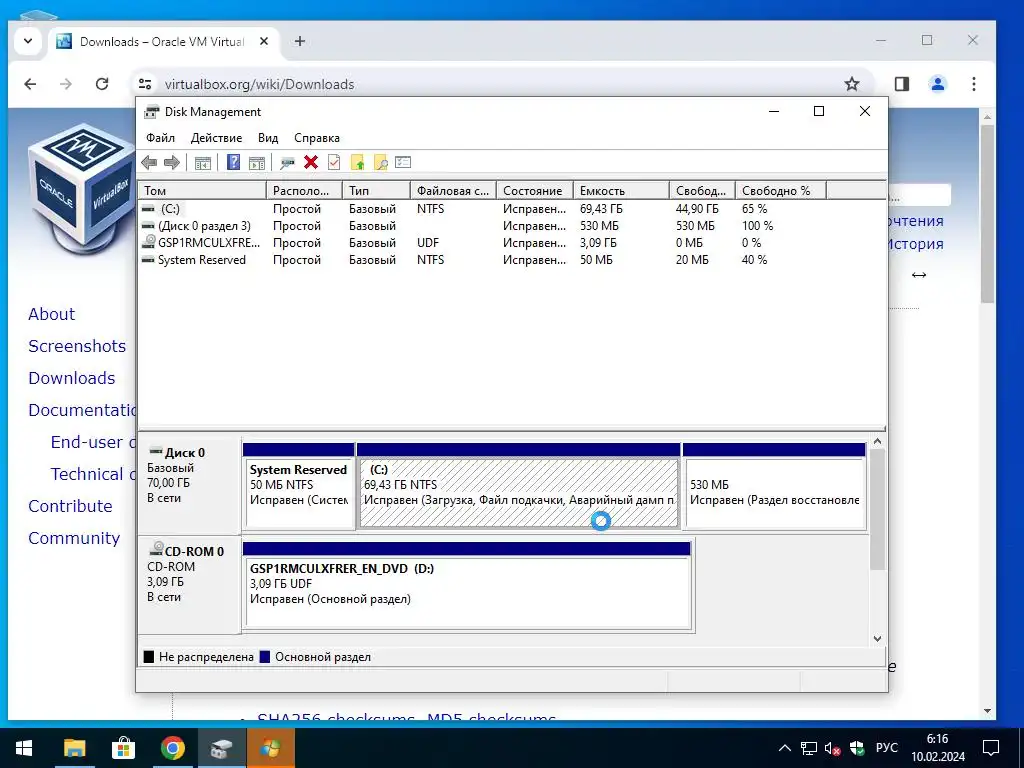This screenshot has height=768, width=1024.
Task: Select the 530 МБ recovery partition block
Action: 775,486
